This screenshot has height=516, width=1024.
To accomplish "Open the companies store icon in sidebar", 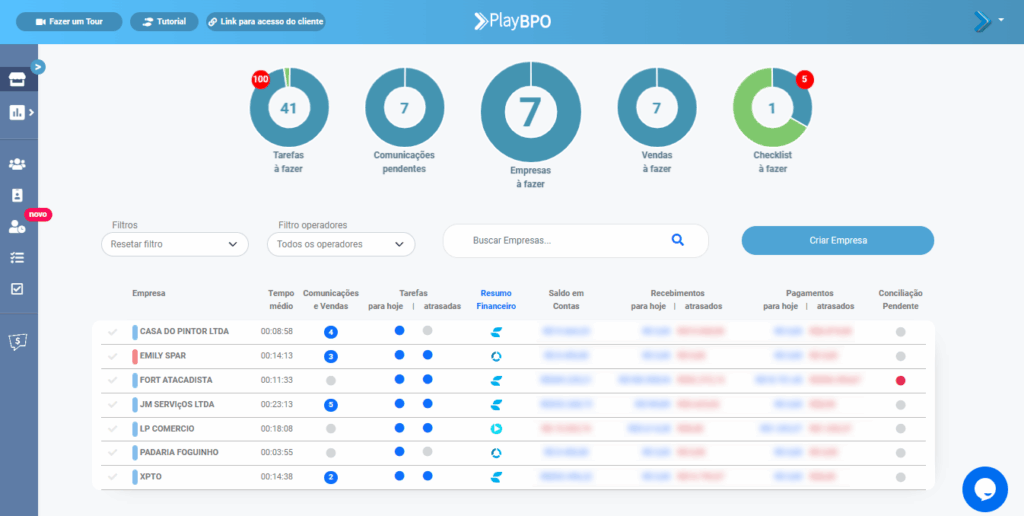I will (17, 80).
